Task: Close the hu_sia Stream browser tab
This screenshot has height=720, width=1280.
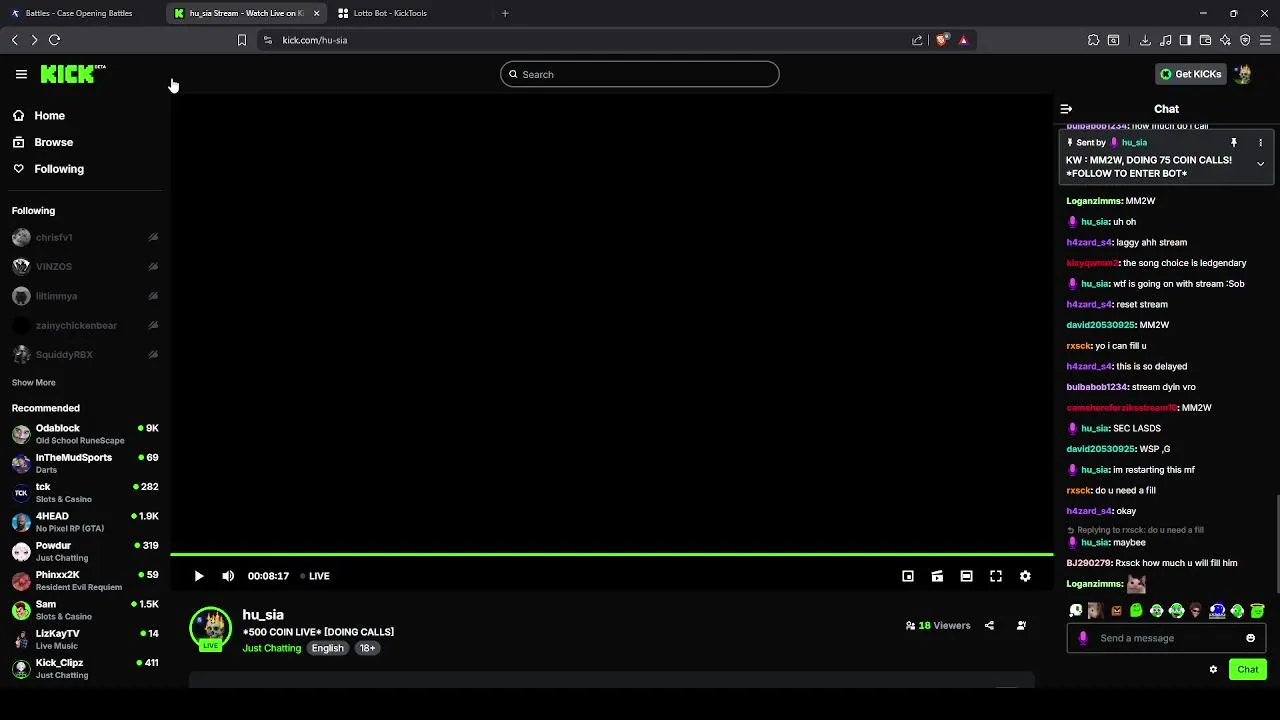Action: [x=316, y=13]
